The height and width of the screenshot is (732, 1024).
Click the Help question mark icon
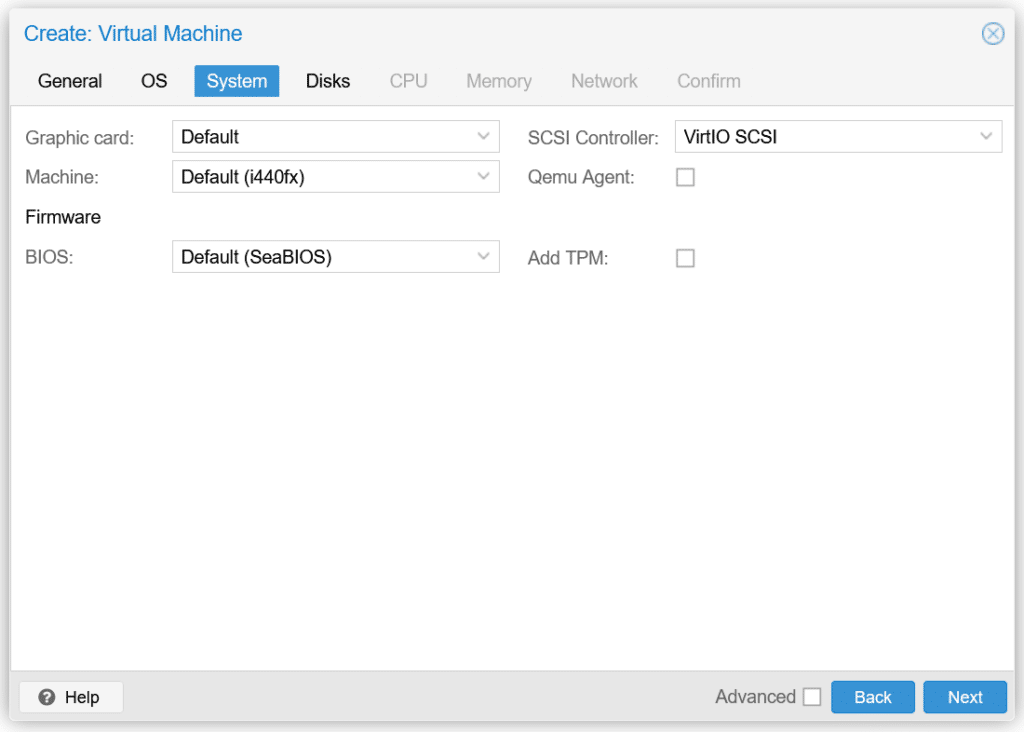tap(46, 697)
